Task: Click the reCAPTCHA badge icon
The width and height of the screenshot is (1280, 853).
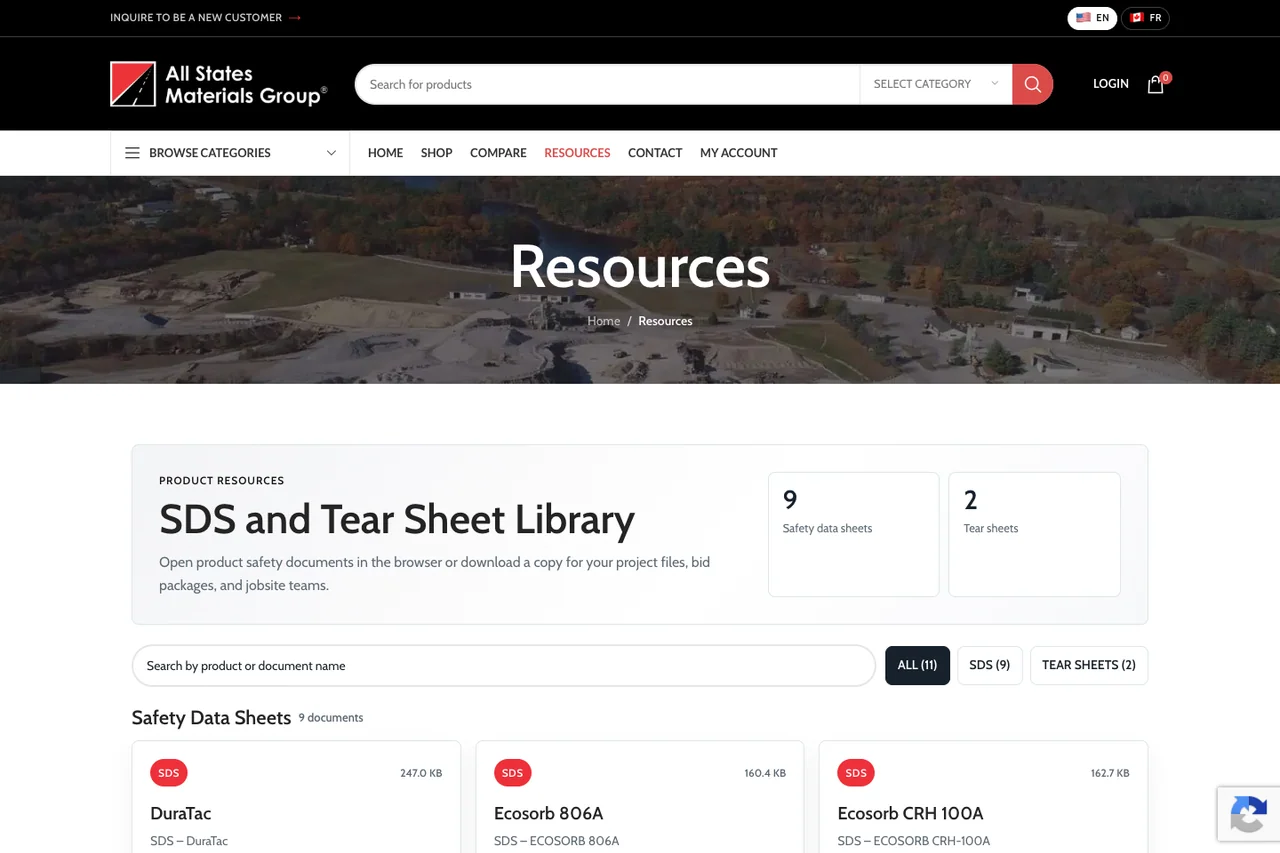Action: coord(1248,813)
